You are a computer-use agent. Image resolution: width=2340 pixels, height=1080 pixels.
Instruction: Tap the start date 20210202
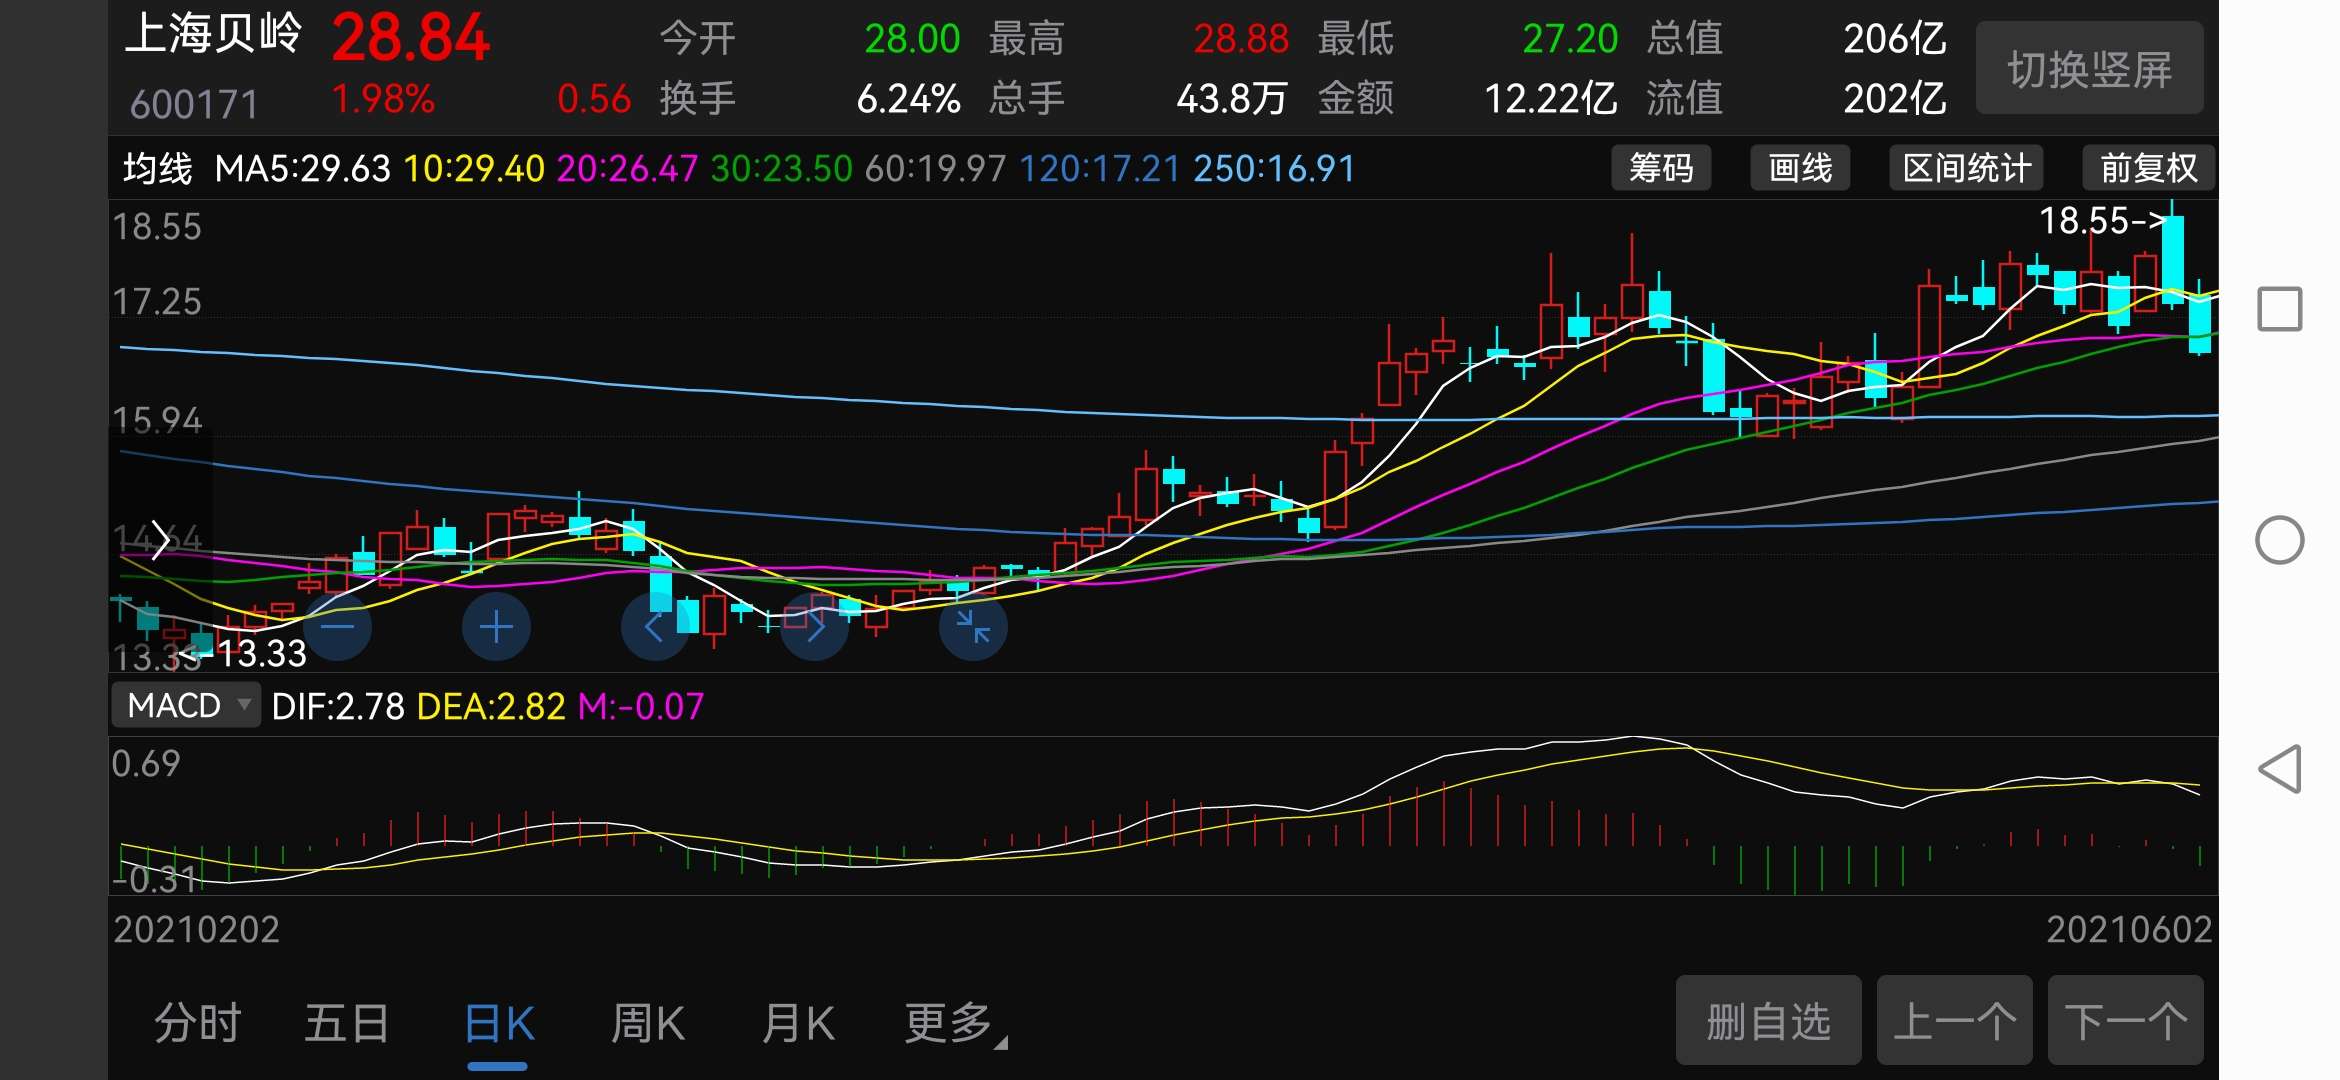tap(196, 930)
